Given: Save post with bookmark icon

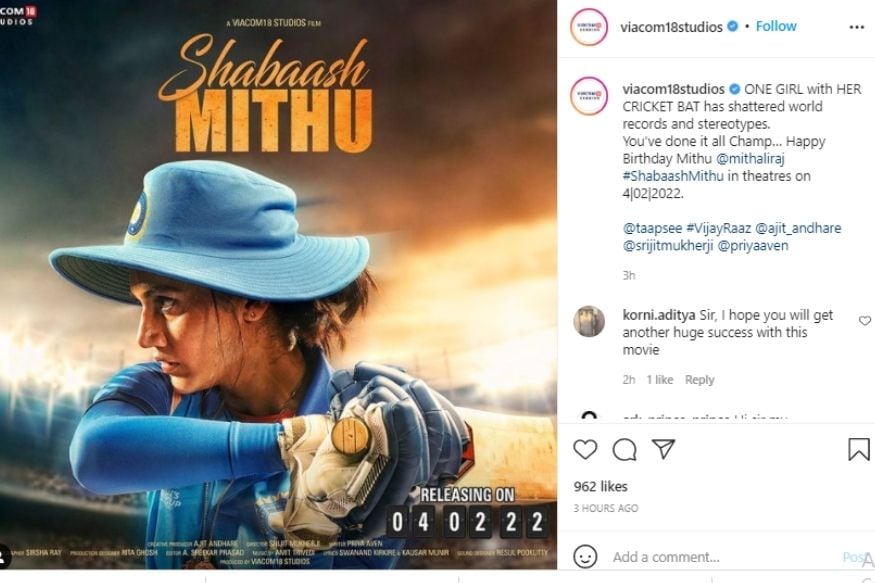Looking at the screenshot, I should point(858,450).
